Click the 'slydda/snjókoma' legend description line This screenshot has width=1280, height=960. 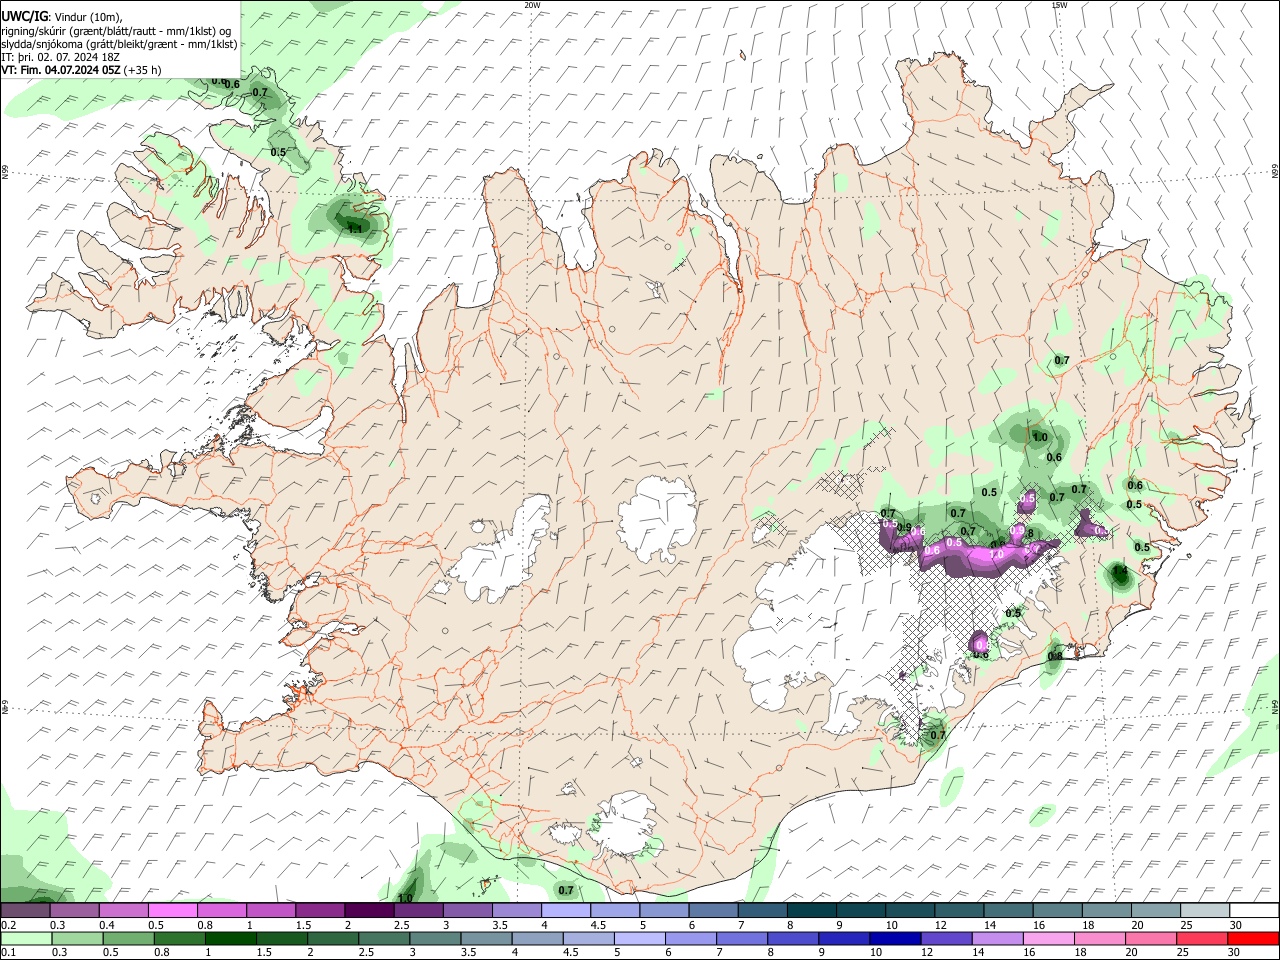click(119, 44)
